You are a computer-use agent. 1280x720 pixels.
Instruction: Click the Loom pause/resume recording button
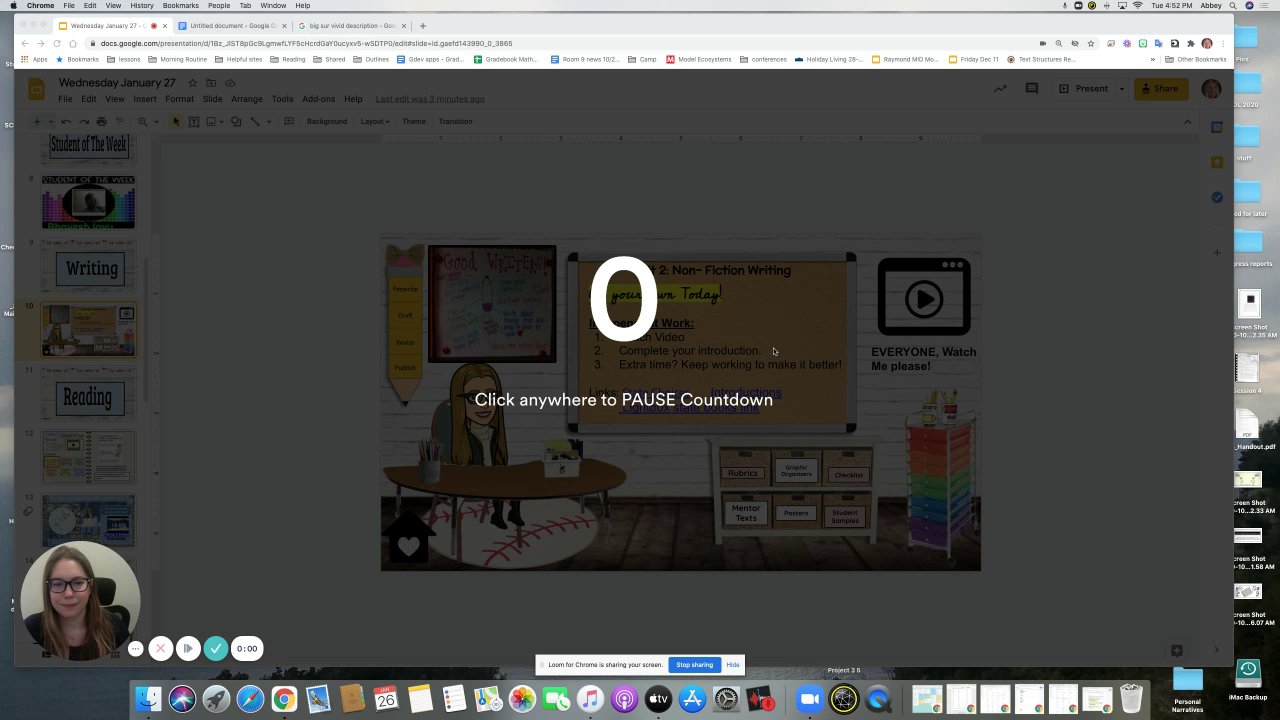coord(188,648)
